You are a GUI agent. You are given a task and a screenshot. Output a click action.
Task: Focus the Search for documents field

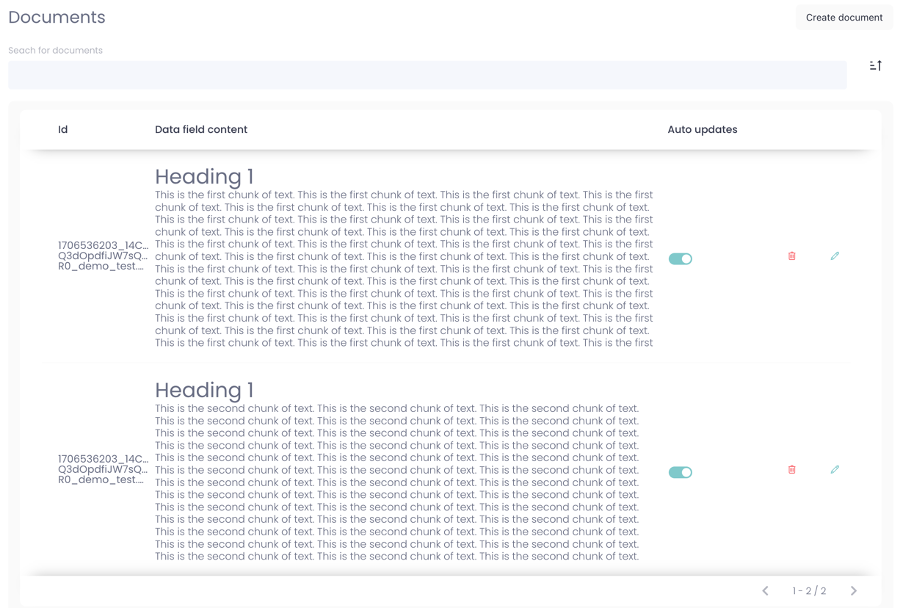[x=427, y=75]
